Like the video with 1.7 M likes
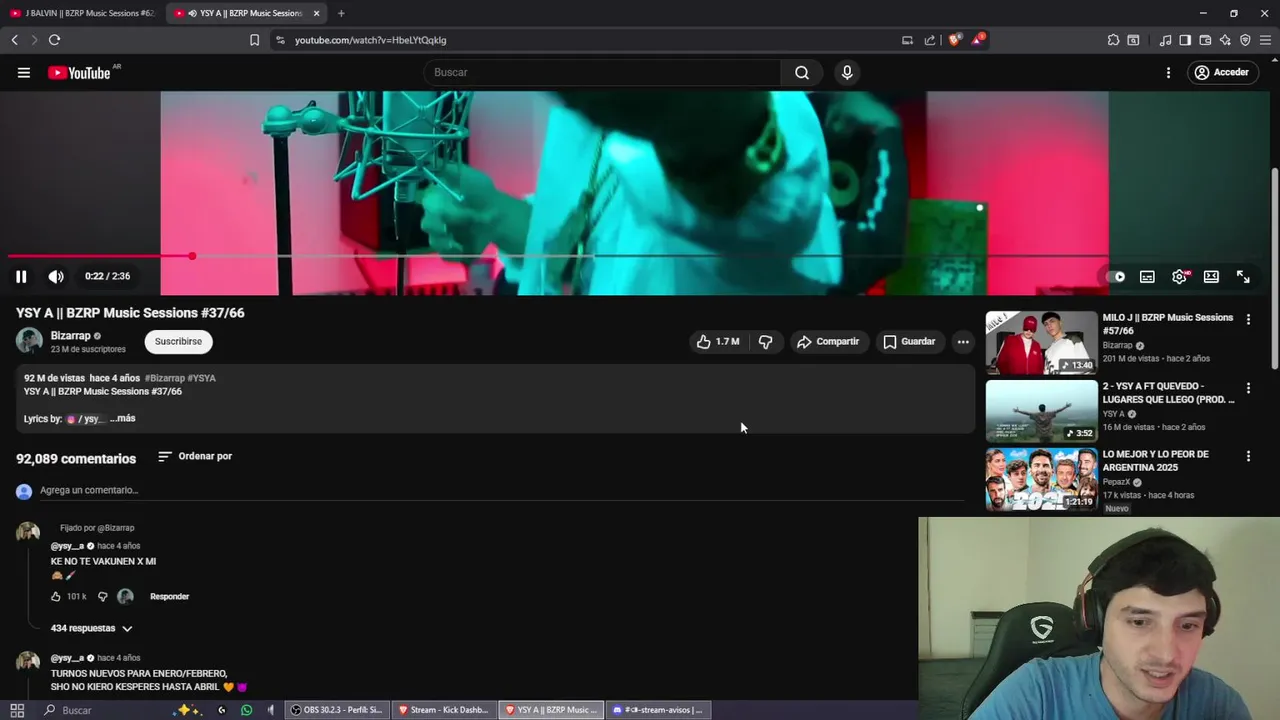 [x=718, y=342]
